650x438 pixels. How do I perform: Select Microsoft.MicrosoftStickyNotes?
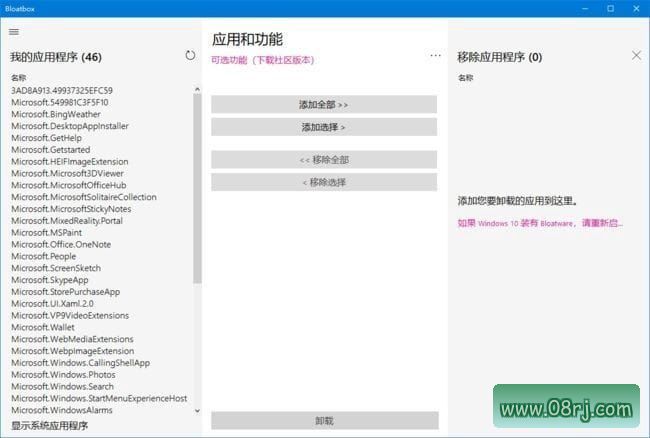click(x=71, y=209)
